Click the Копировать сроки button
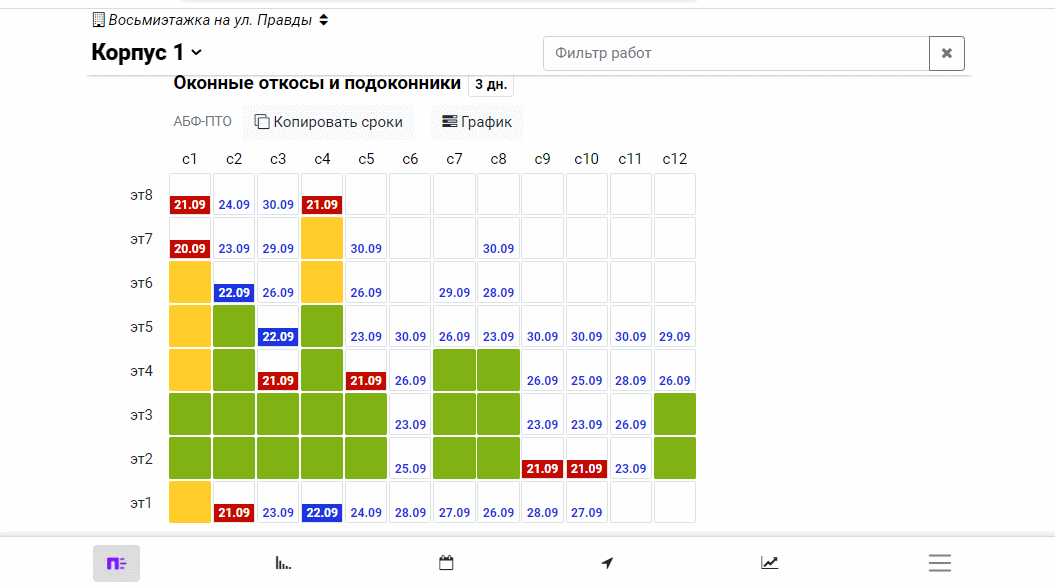 [329, 122]
